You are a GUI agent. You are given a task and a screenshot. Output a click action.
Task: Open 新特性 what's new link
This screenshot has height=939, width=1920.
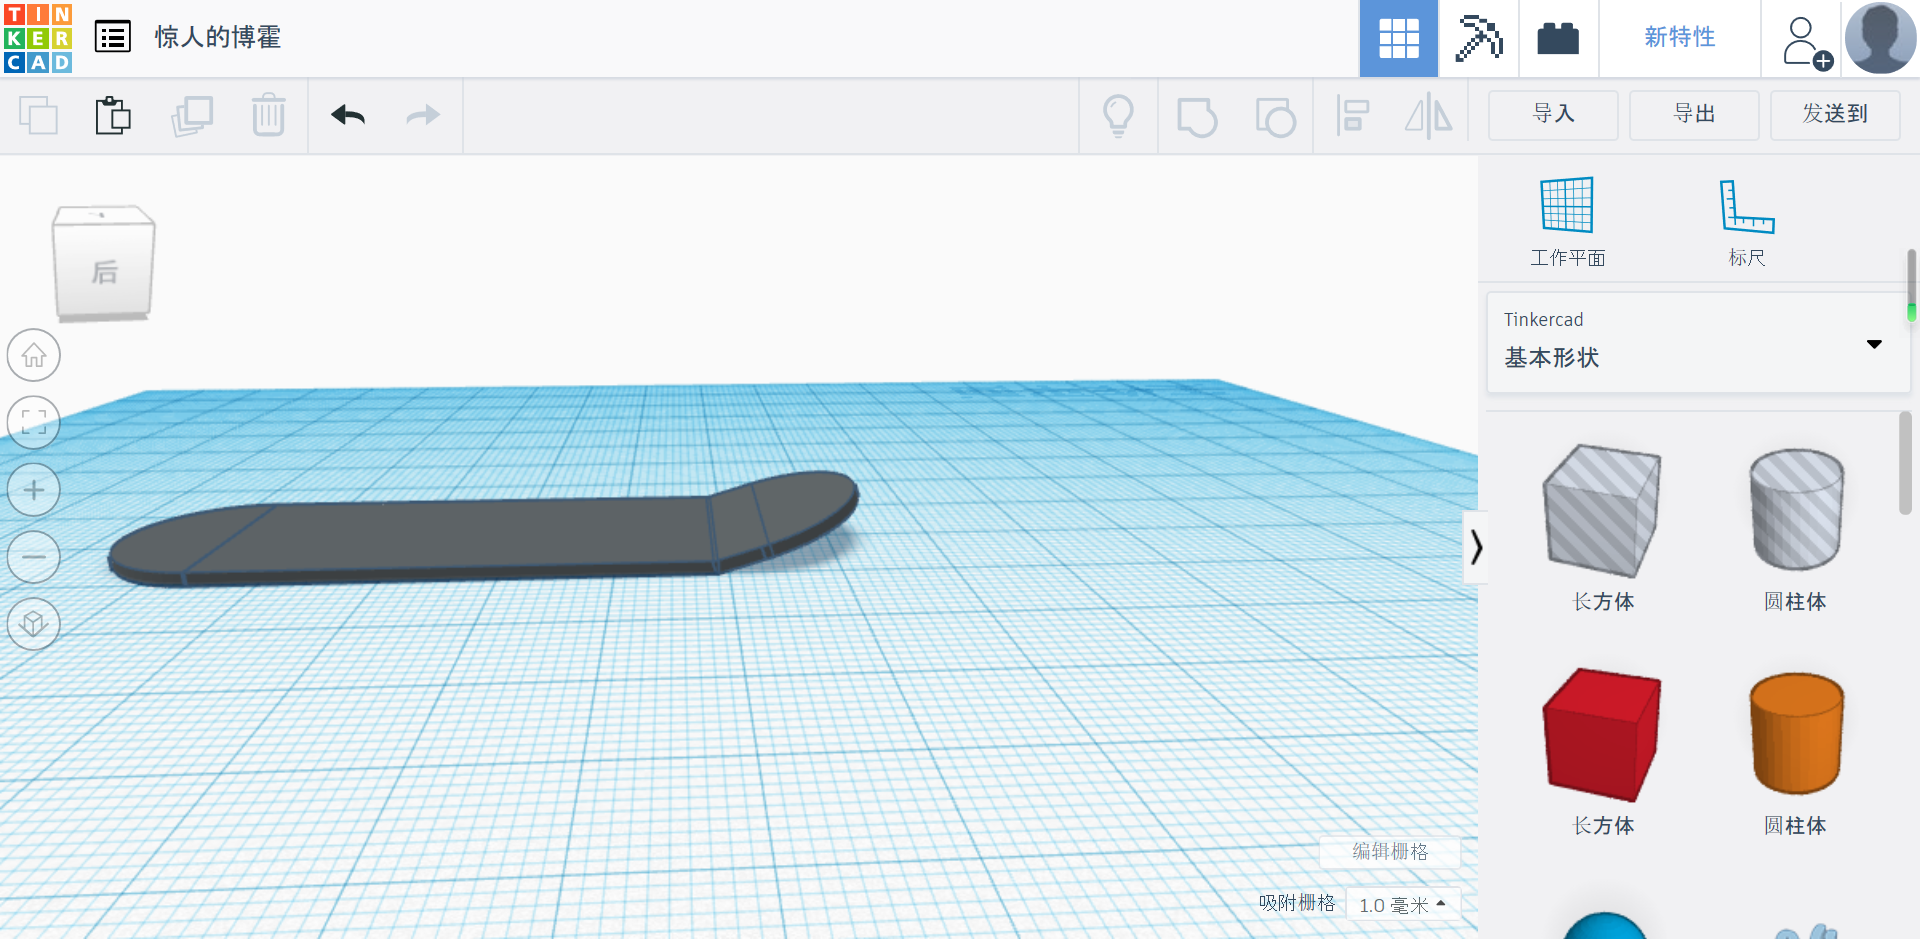click(1679, 37)
